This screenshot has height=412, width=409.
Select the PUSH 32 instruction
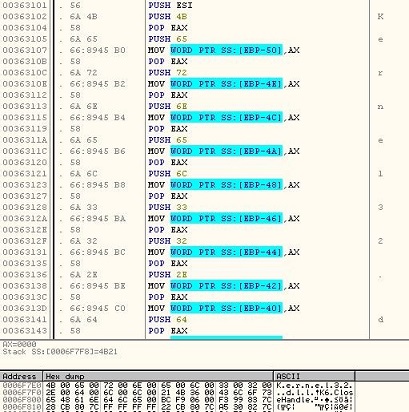168,241
